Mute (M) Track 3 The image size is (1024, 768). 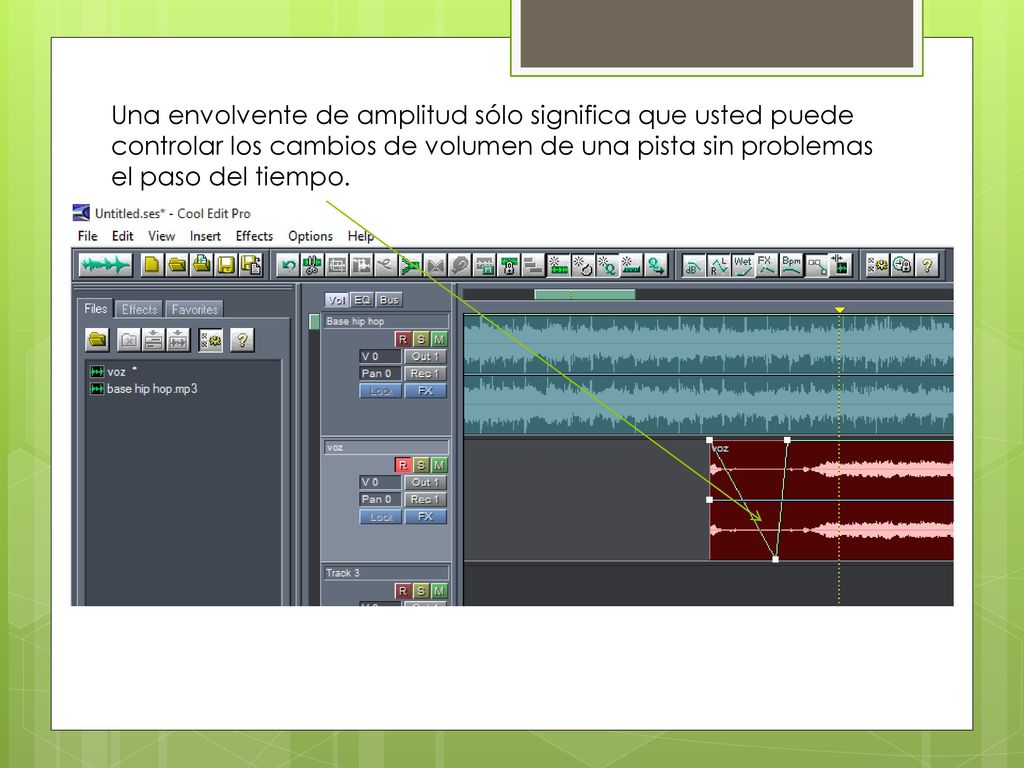tap(439, 590)
